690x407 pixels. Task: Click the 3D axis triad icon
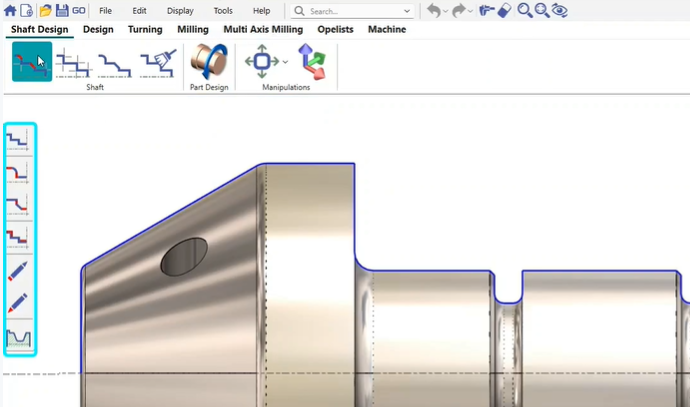click(x=312, y=62)
